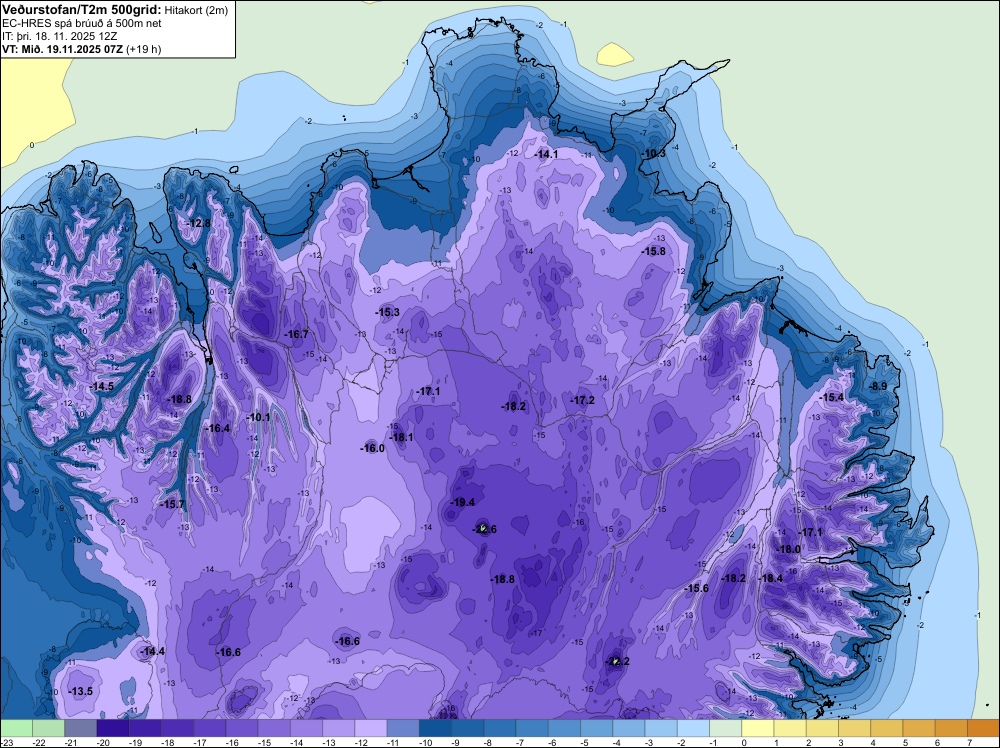This screenshot has height=748, width=1000.
Task: Select the -15.6 temperature label
Action: point(696,588)
